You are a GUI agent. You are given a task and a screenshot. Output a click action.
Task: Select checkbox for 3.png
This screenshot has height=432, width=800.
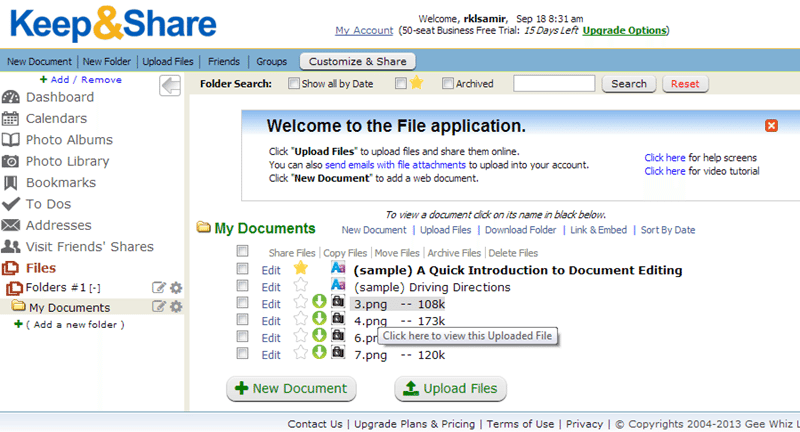point(242,302)
